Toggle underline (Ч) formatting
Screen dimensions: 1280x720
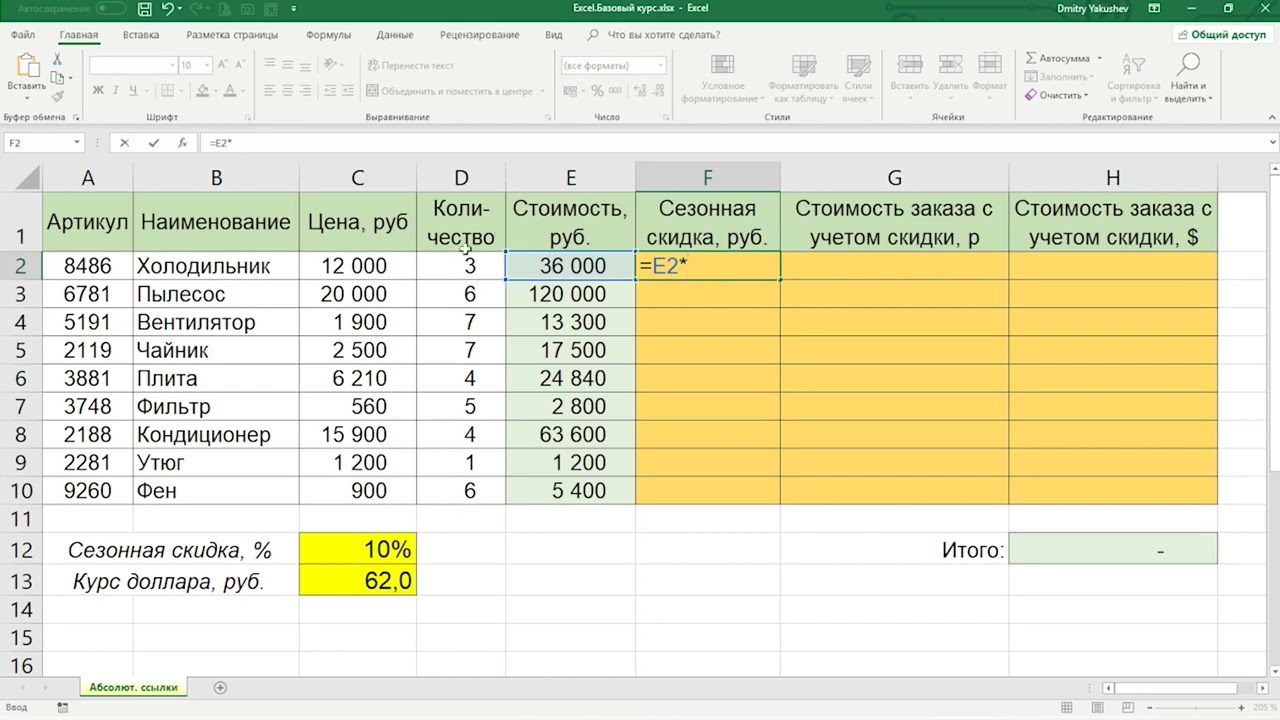tap(134, 90)
